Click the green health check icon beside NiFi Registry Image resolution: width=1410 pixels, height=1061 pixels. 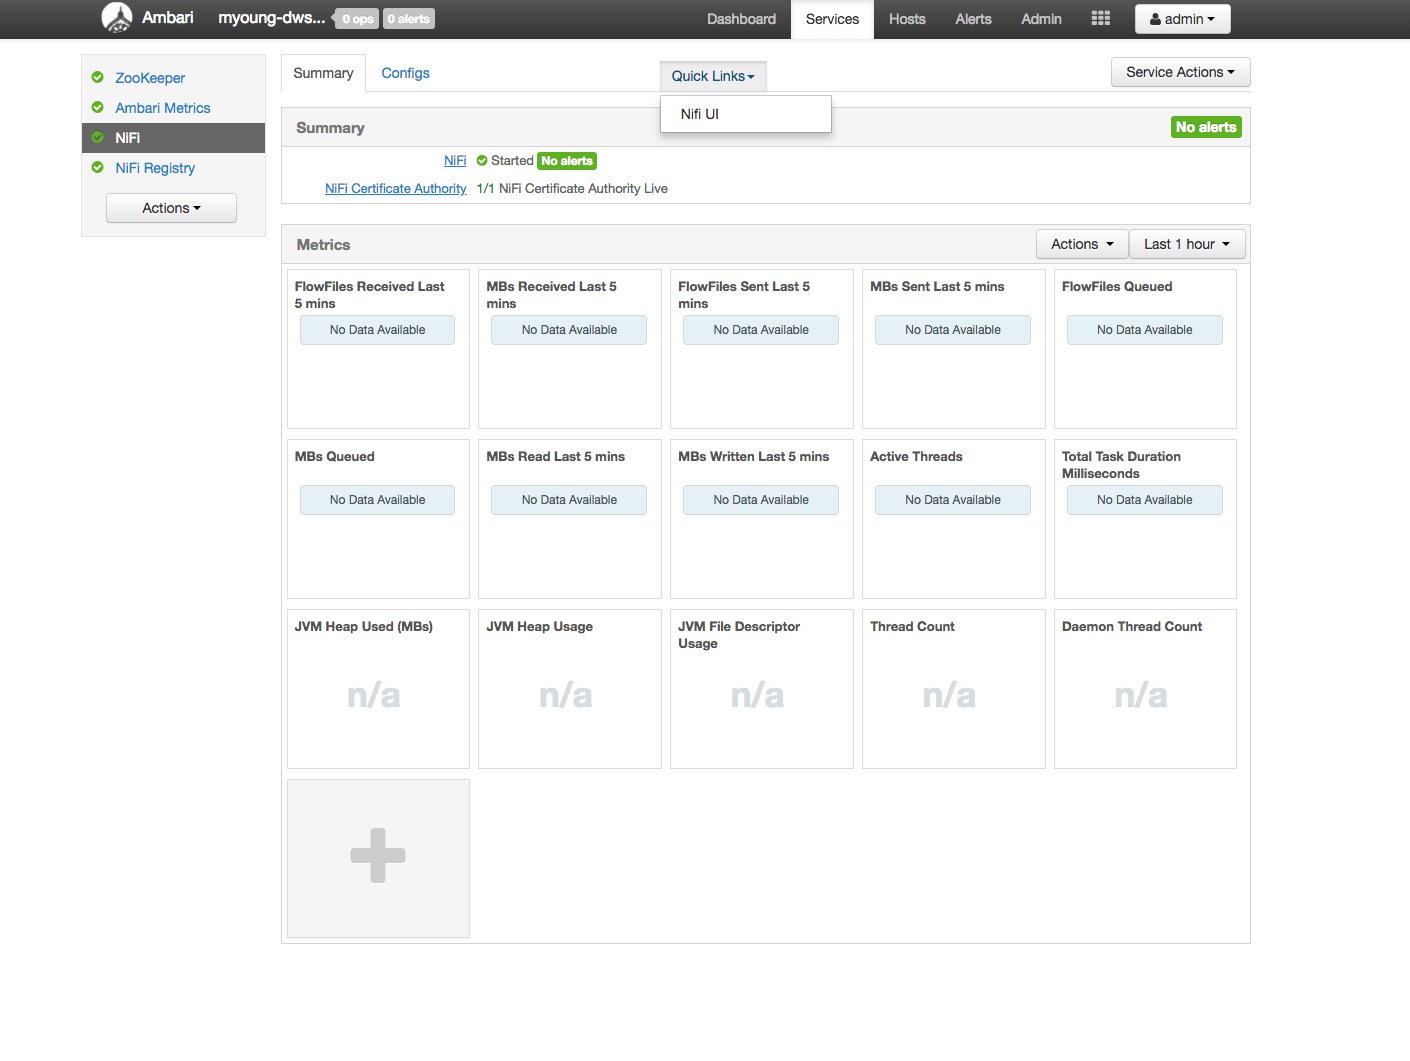[97, 168]
